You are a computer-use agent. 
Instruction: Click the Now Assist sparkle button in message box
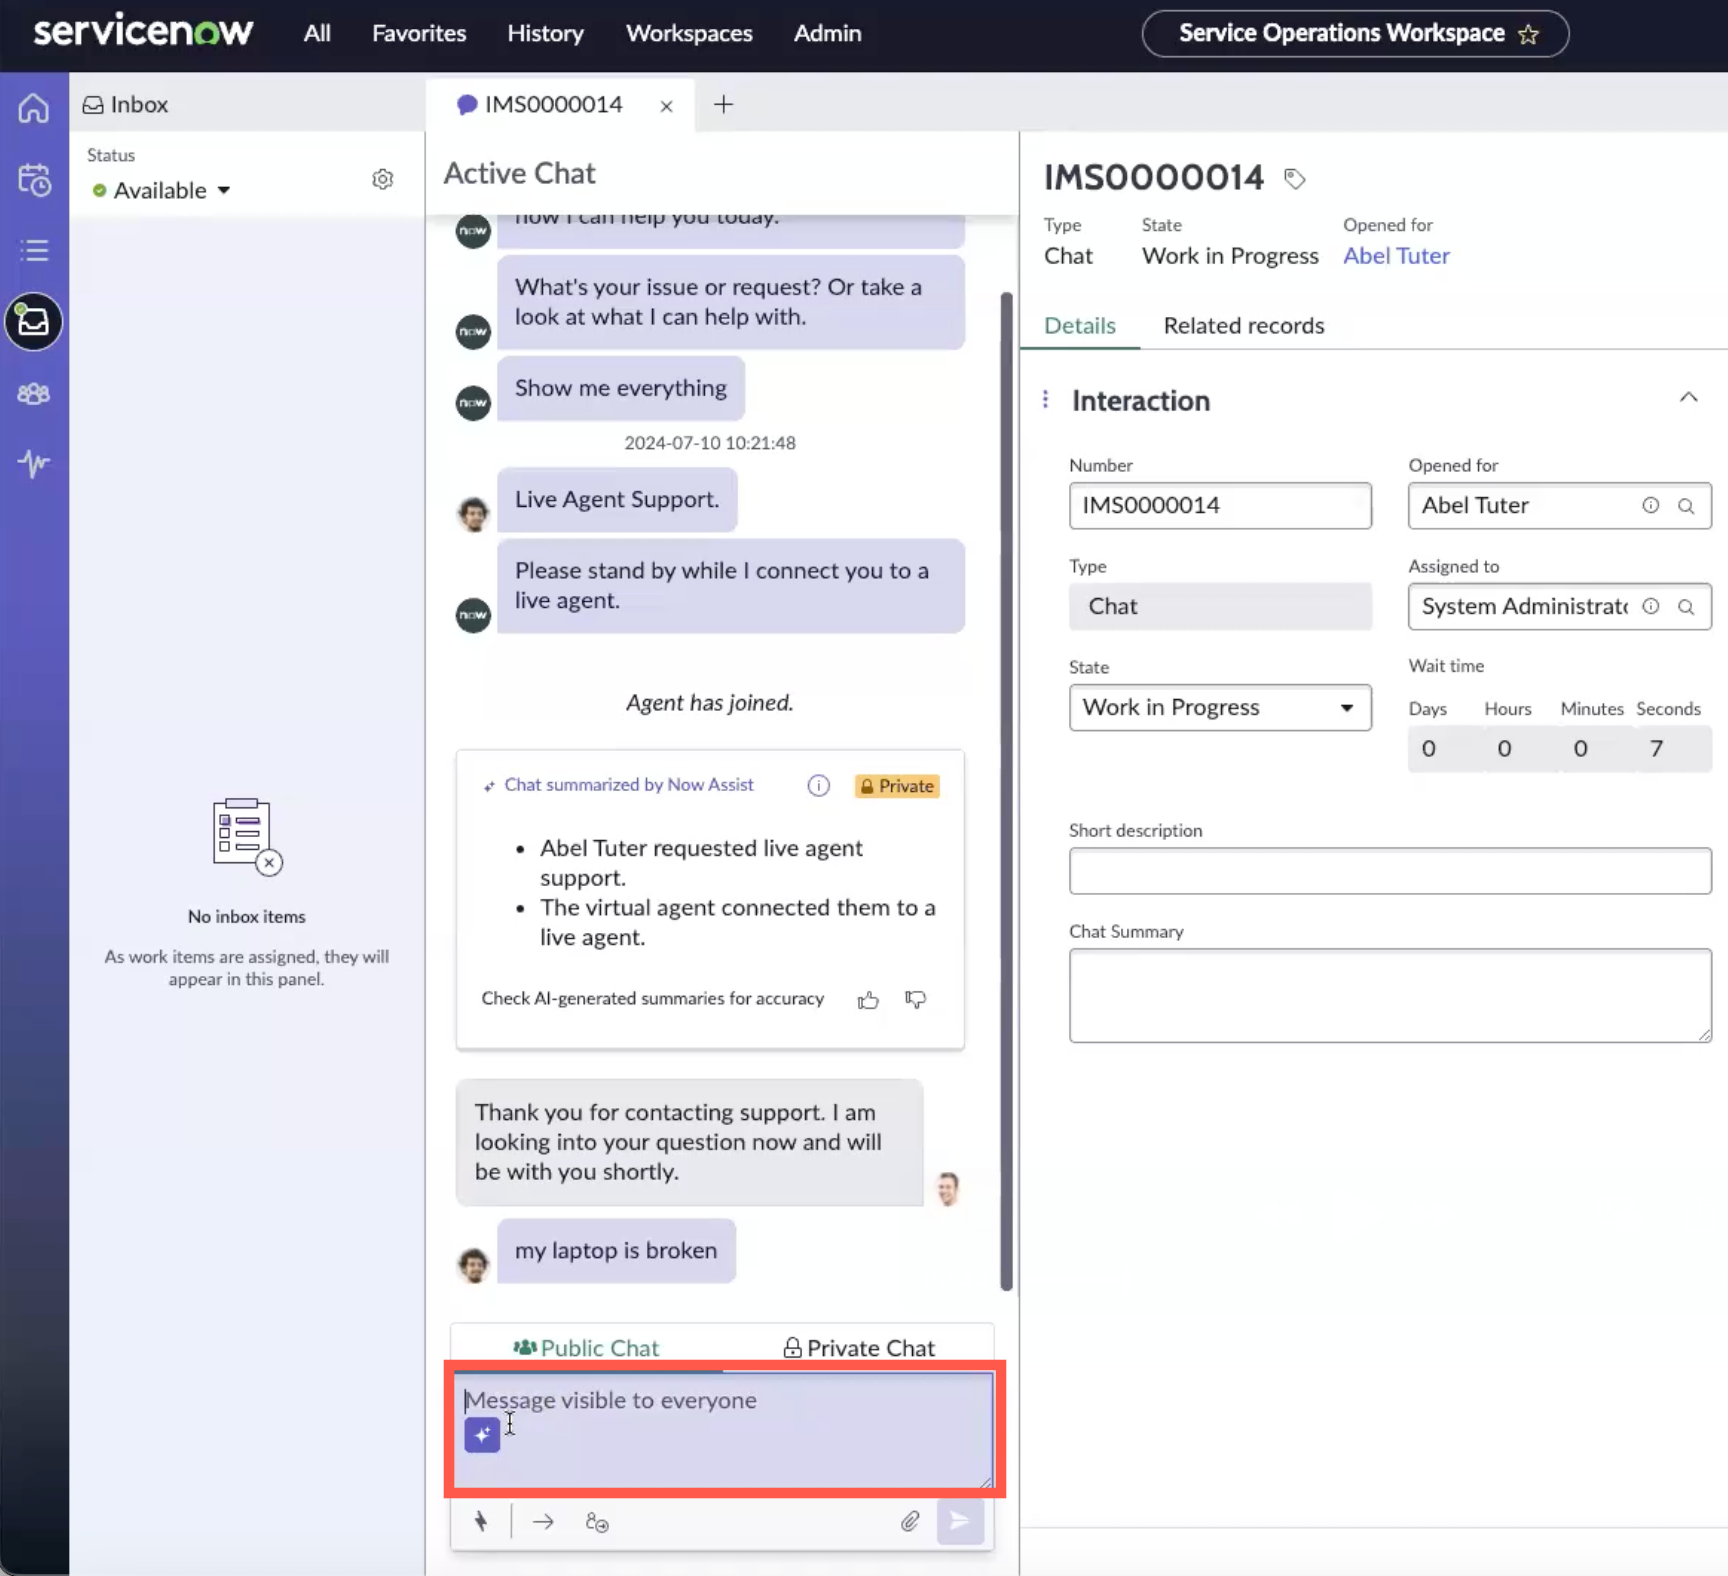click(482, 1435)
